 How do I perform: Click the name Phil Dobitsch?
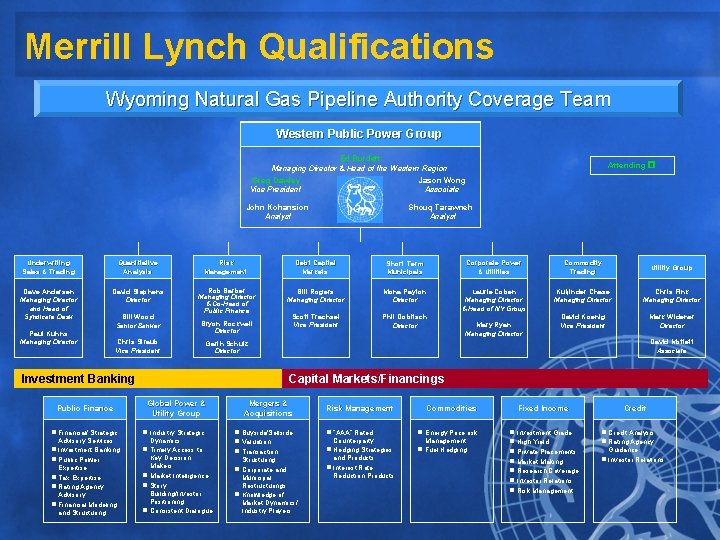coord(405,317)
